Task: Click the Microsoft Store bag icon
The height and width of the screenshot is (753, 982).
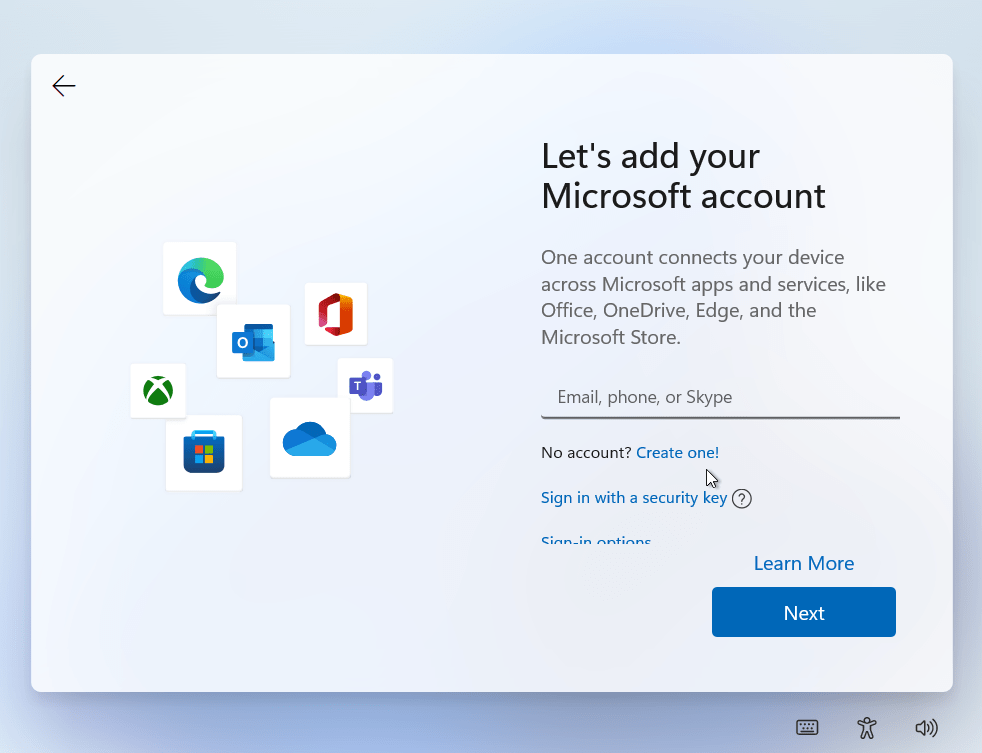Action: (x=204, y=452)
